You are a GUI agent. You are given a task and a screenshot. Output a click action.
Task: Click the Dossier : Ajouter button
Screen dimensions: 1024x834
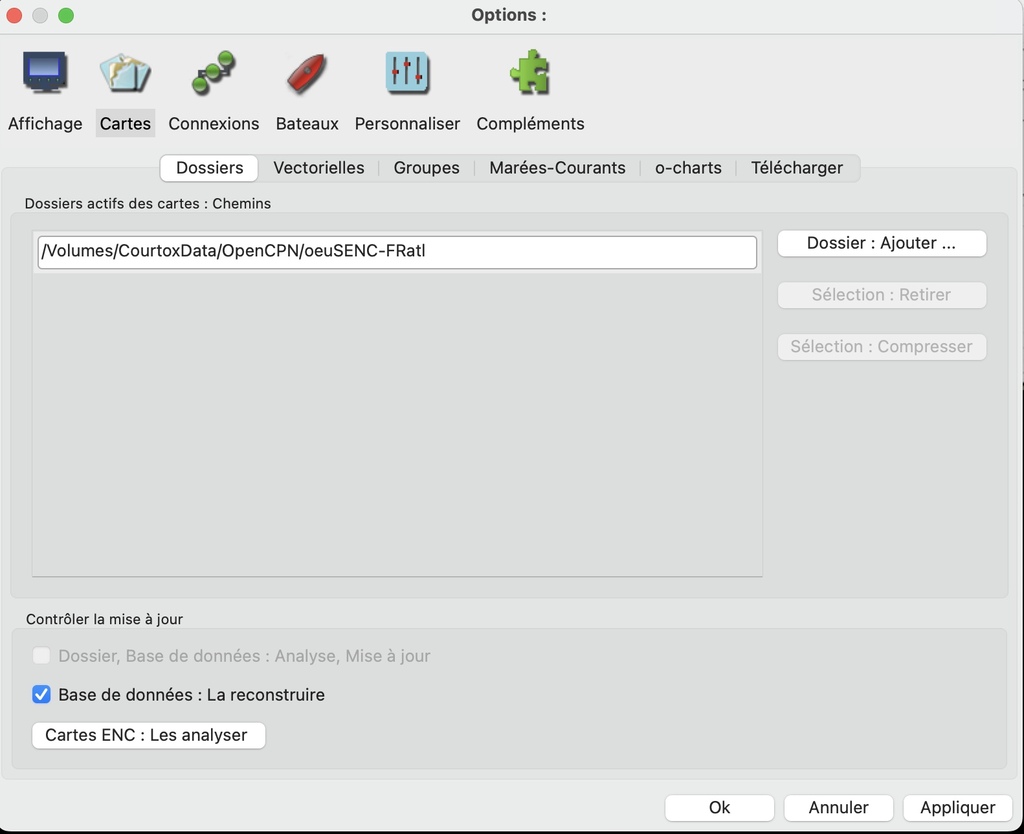pyautogui.click(x=881, y=243)
